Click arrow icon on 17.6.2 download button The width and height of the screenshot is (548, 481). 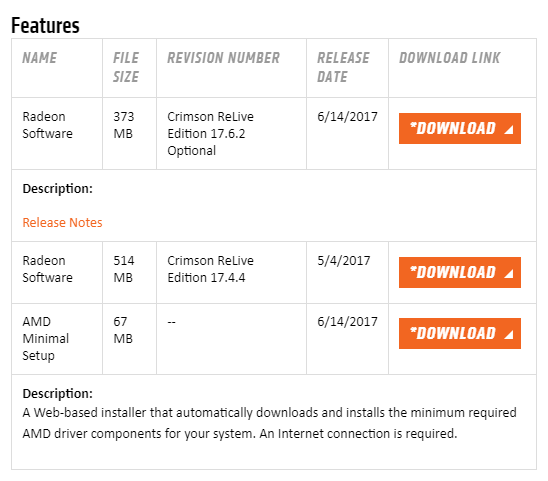point(509,130)
